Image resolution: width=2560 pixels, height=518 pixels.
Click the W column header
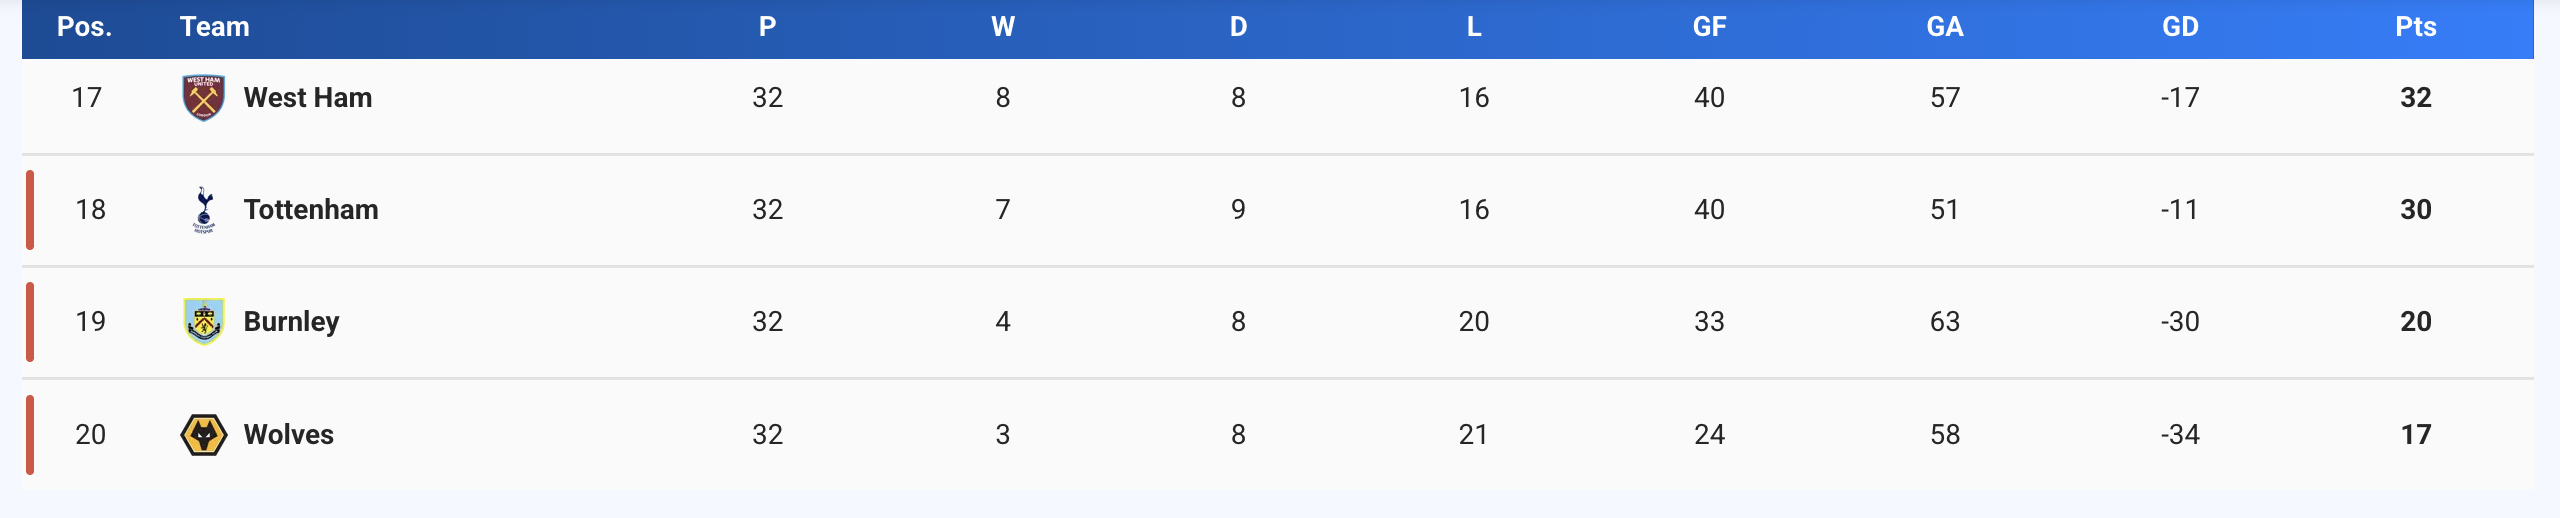pyautogui.click(x=1003, y=27)
